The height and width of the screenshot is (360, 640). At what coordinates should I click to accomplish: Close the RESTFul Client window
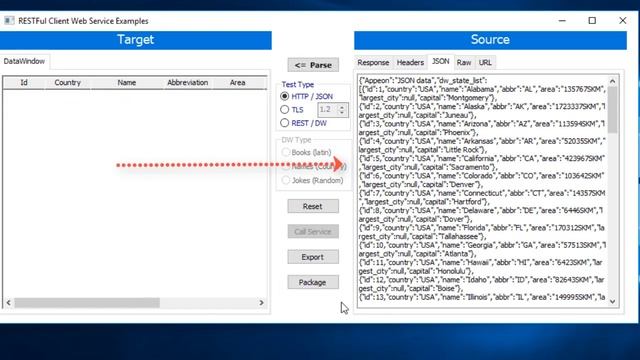[622, 20]
